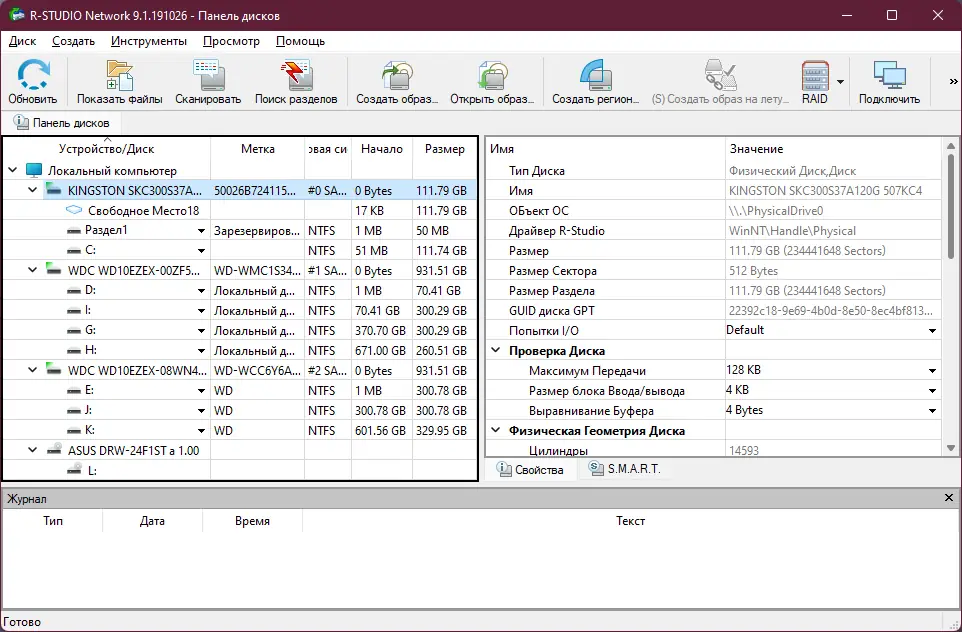962x632 pixels.
Task: Open dropdown arrow for partition I:
Action: [x=201, y=311]
